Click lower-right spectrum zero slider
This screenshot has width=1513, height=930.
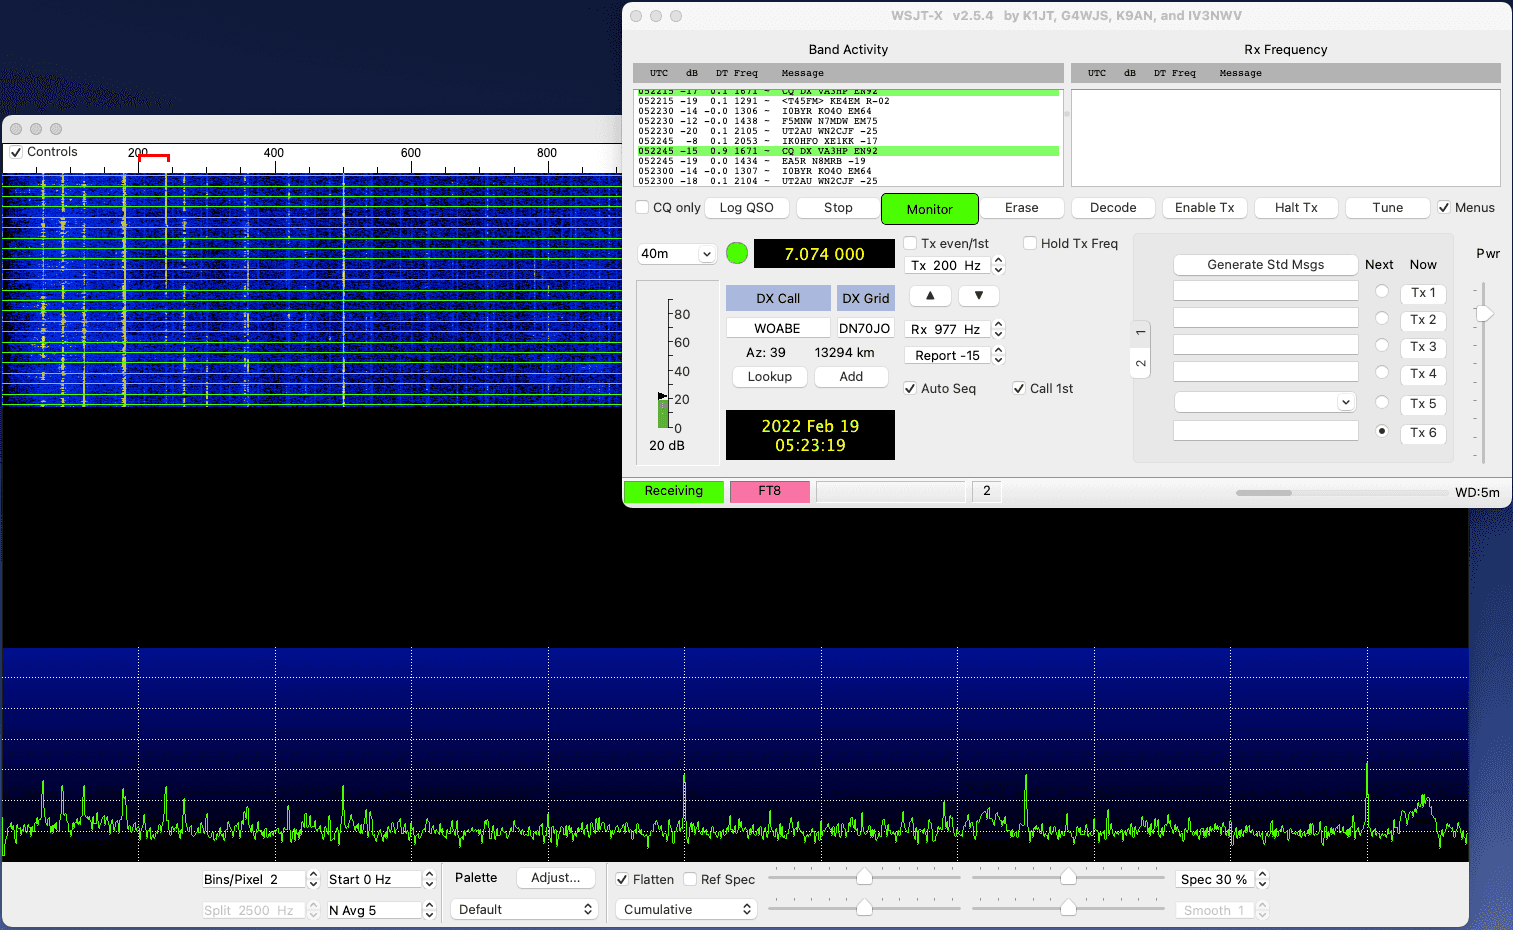click(1068, 908)
